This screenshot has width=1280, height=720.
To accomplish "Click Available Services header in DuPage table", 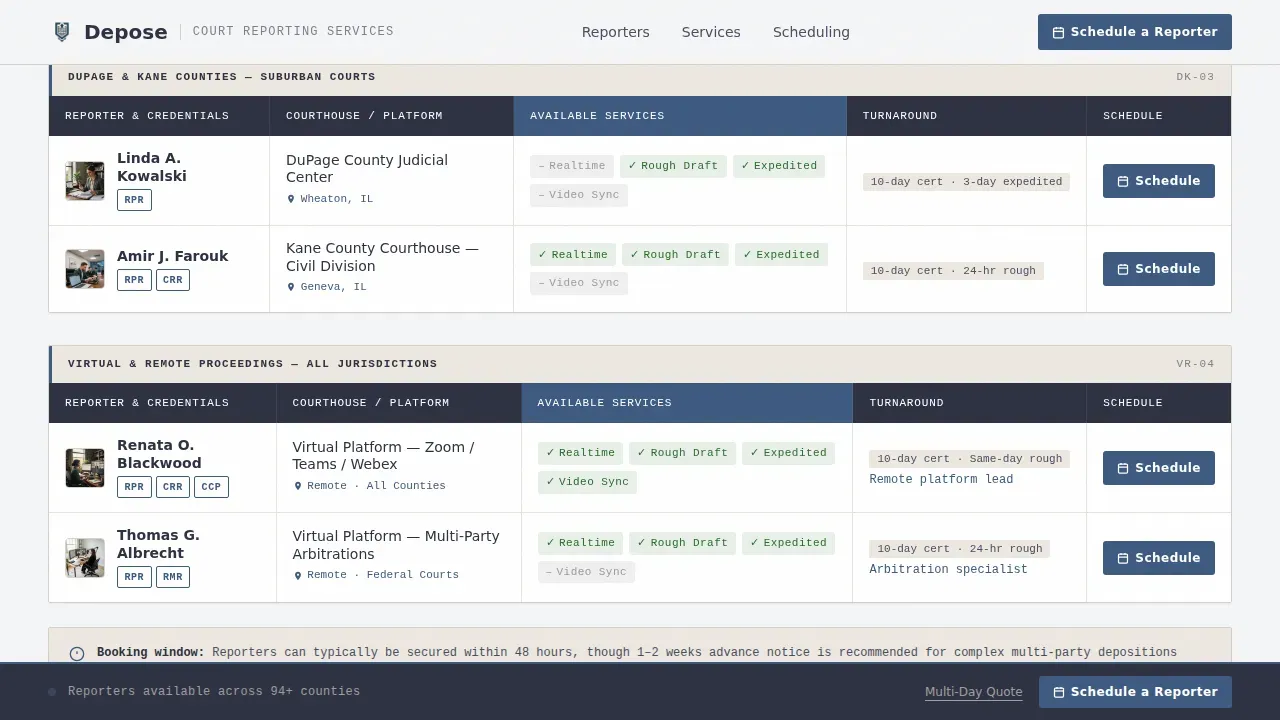I will coord(680,116).
